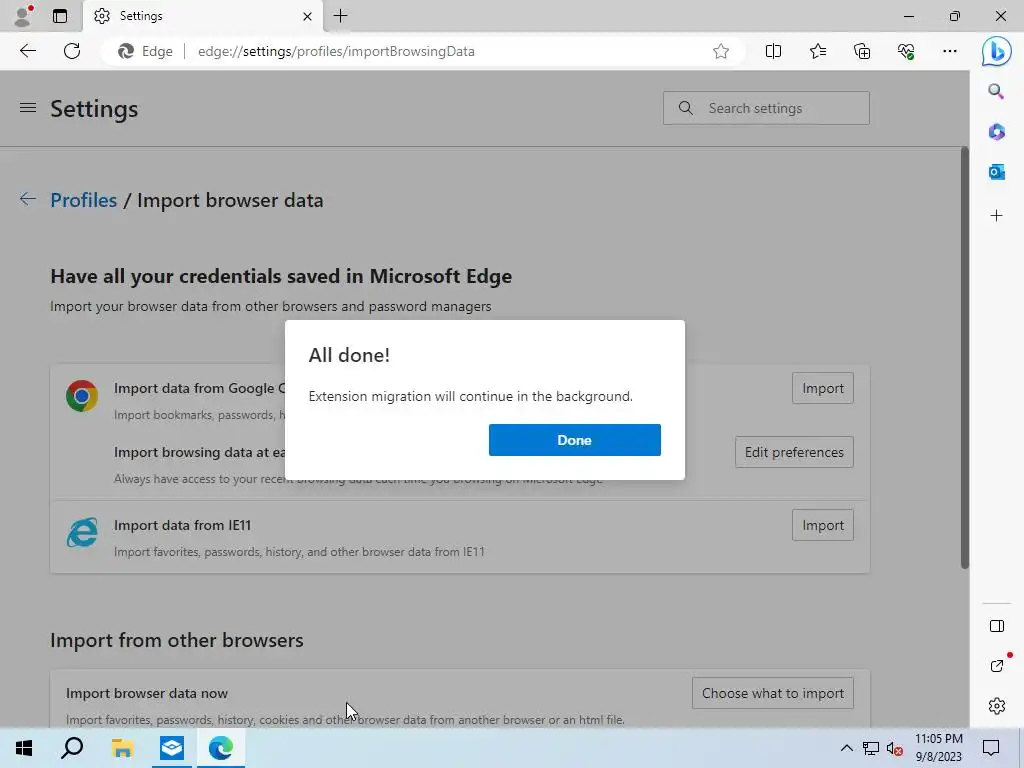Open split screen icon

[773, 51]
